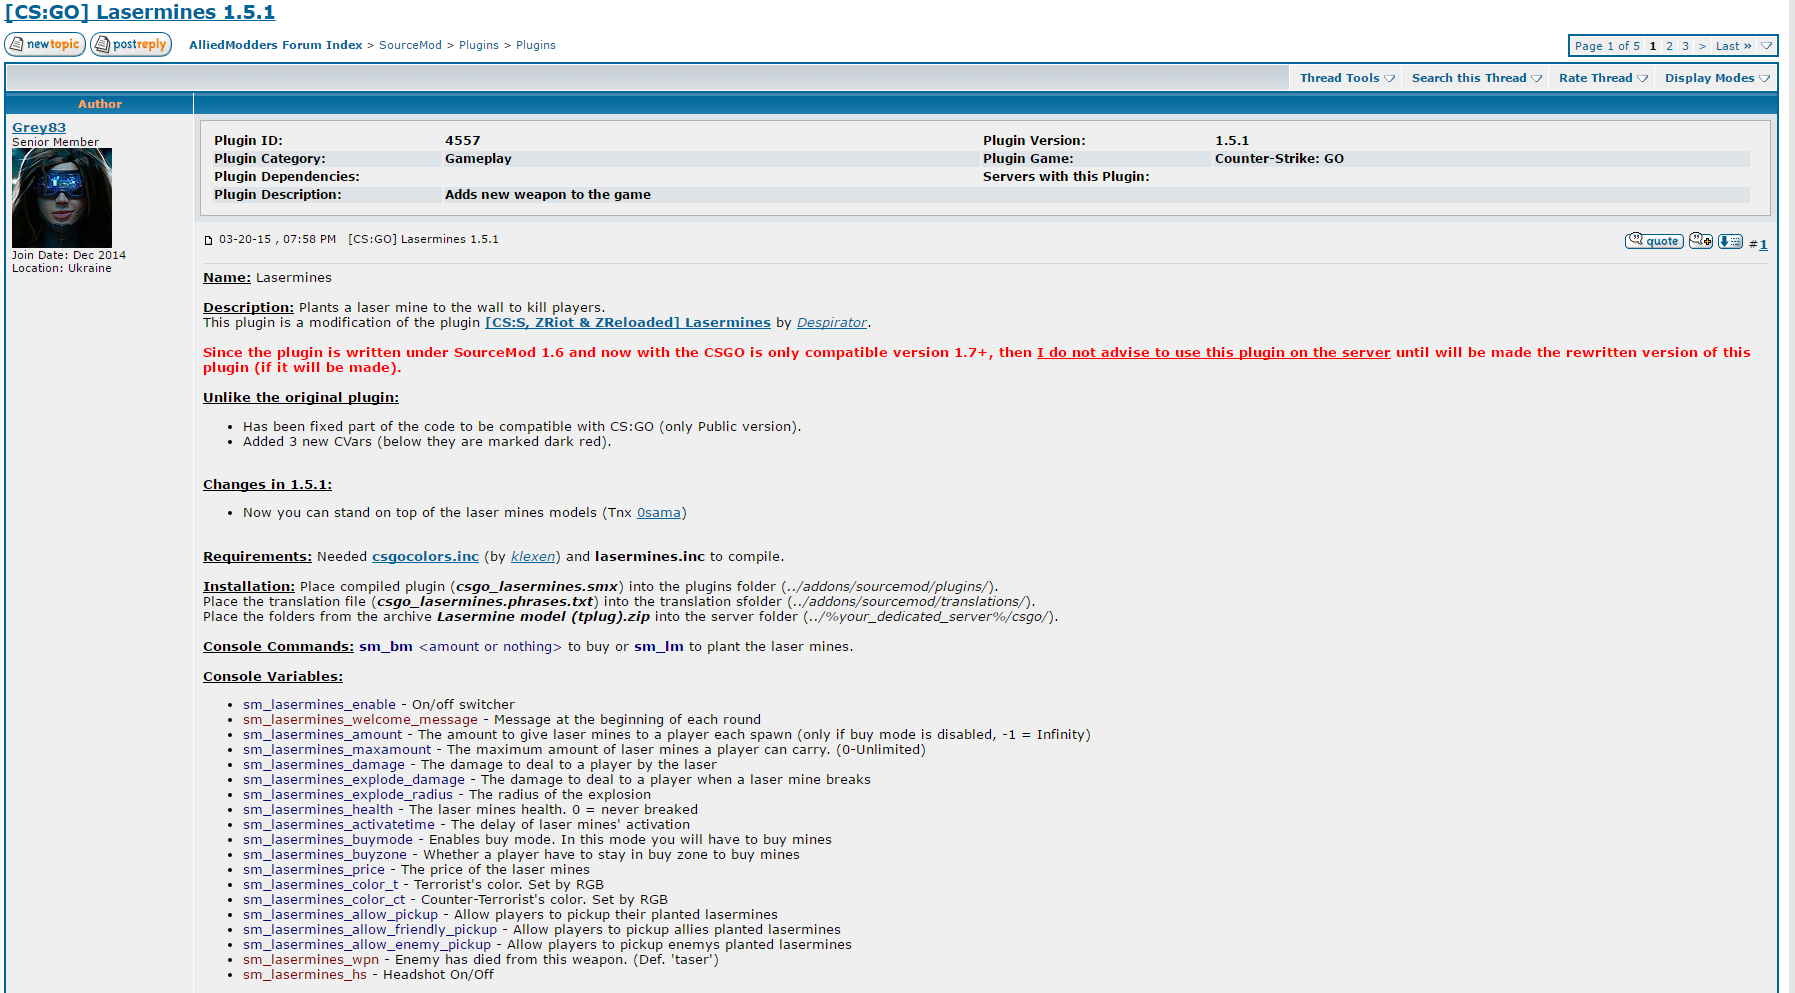The image size is (1795, 993).
Task: Add post to multi-quote with plus icon
Action: click(1701, 241)
